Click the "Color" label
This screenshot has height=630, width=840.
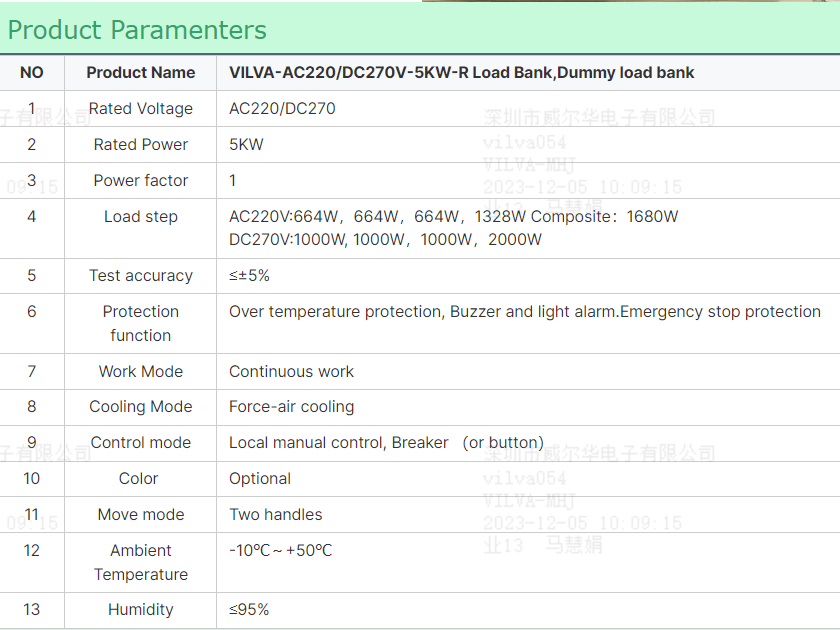point(139,478)
